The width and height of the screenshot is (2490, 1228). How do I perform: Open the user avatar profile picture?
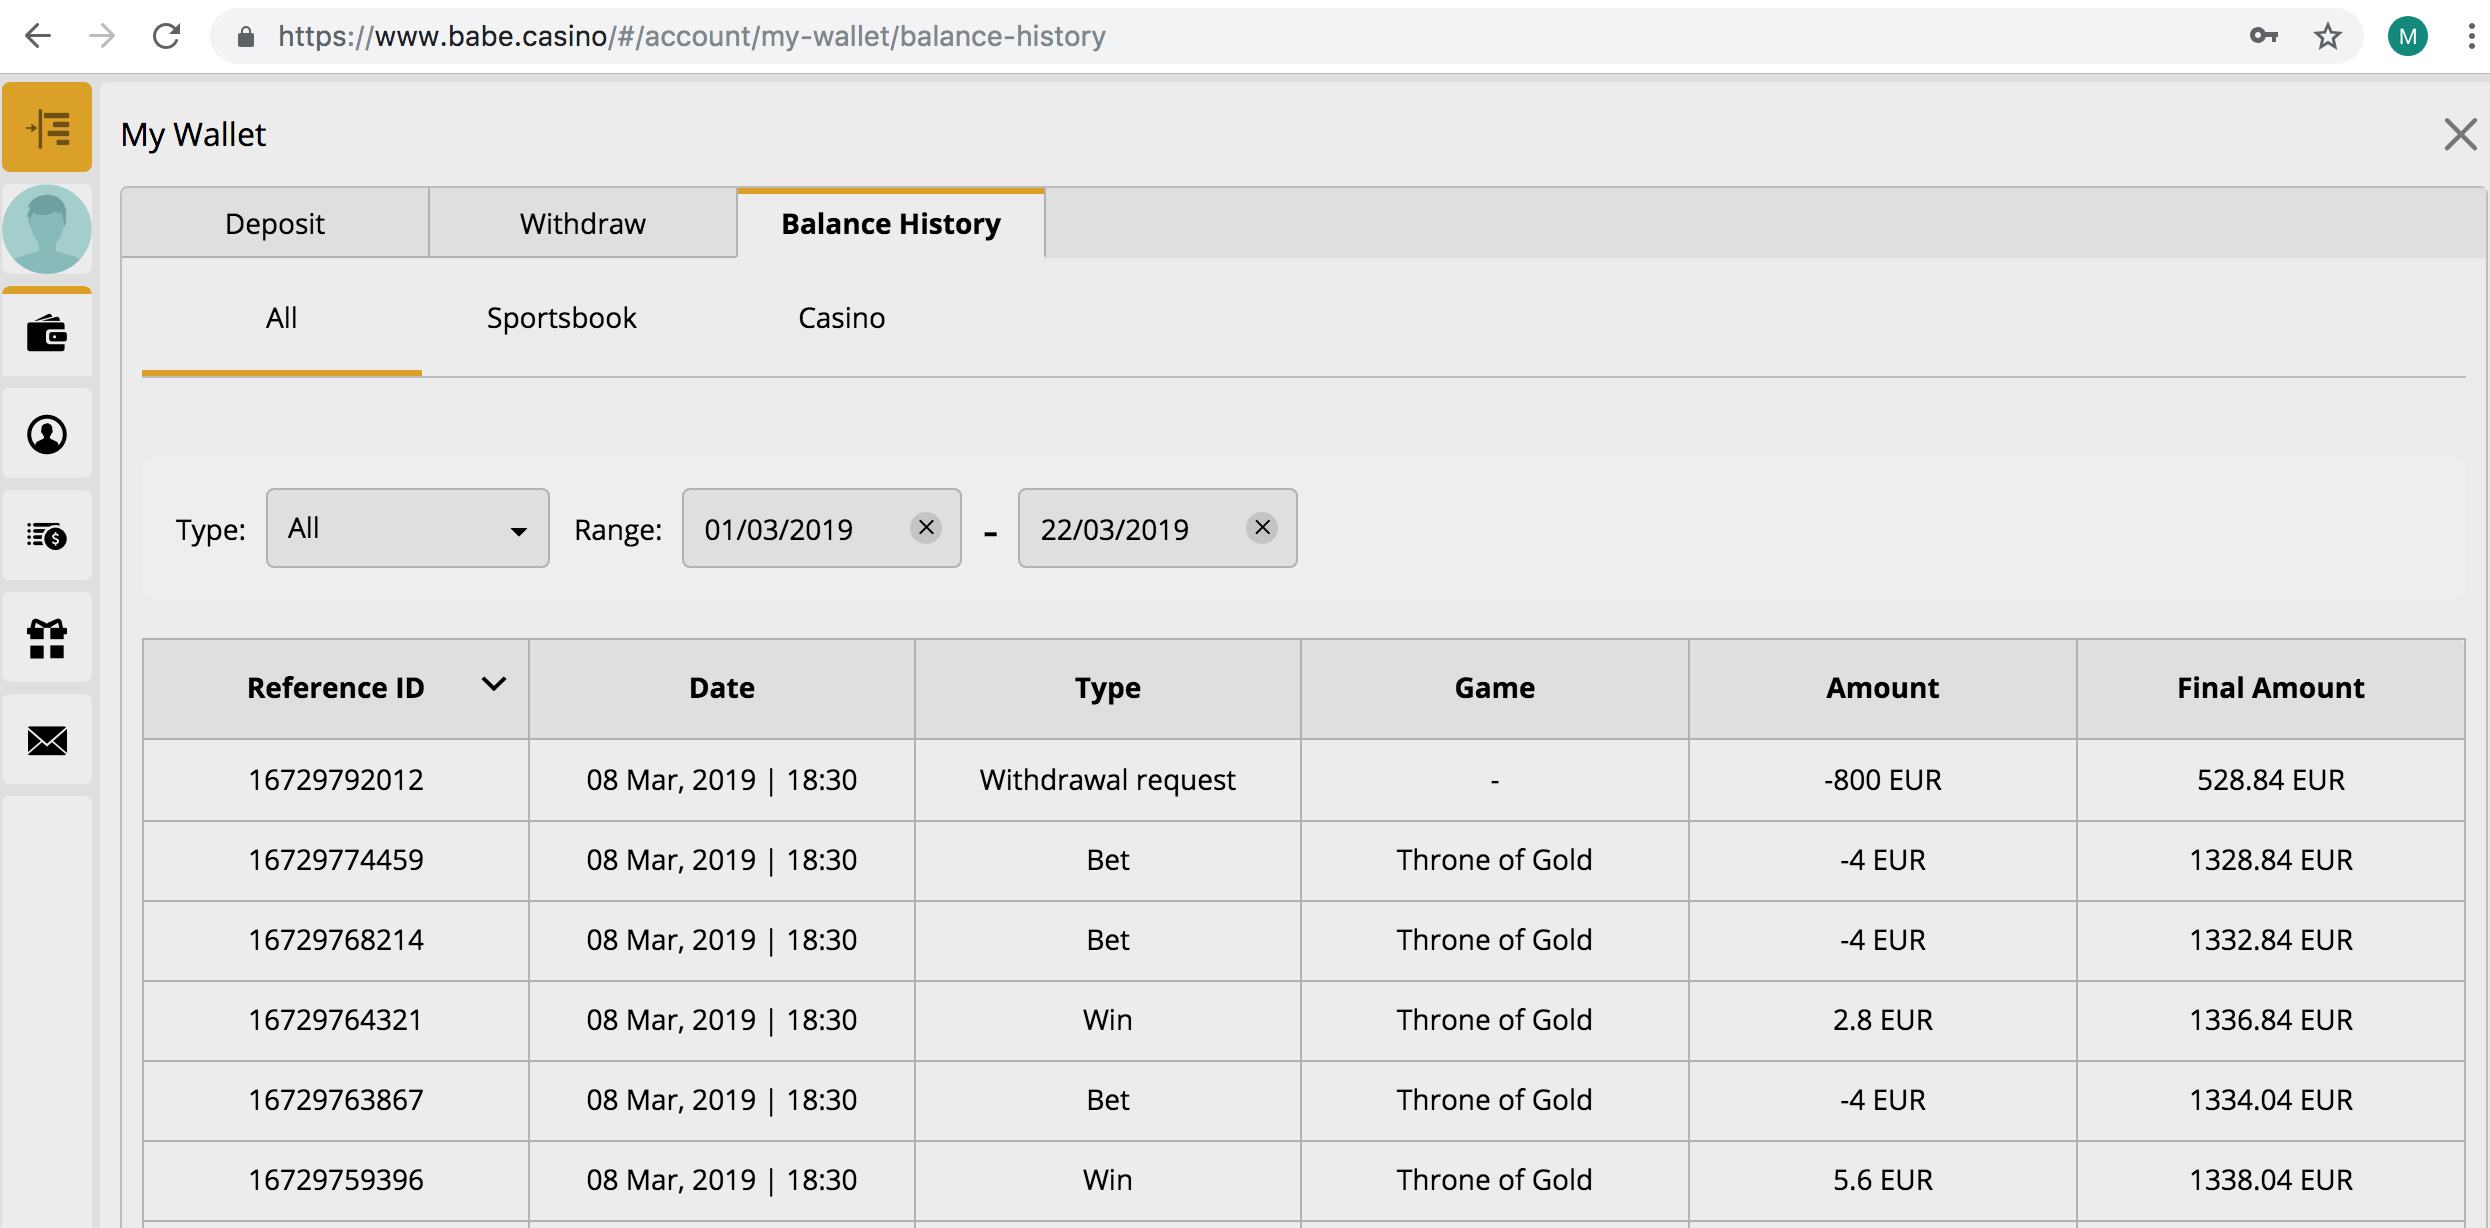pyautogui.click(x=47, y=229)
